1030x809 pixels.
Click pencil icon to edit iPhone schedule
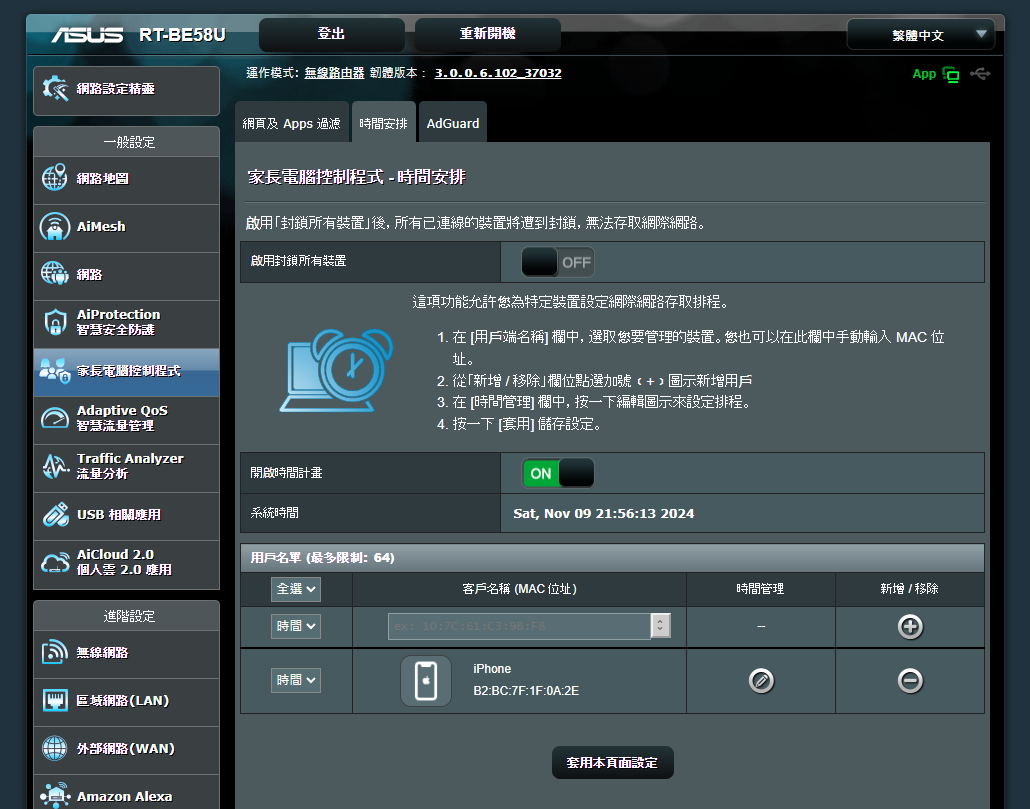tap(761, 680)
